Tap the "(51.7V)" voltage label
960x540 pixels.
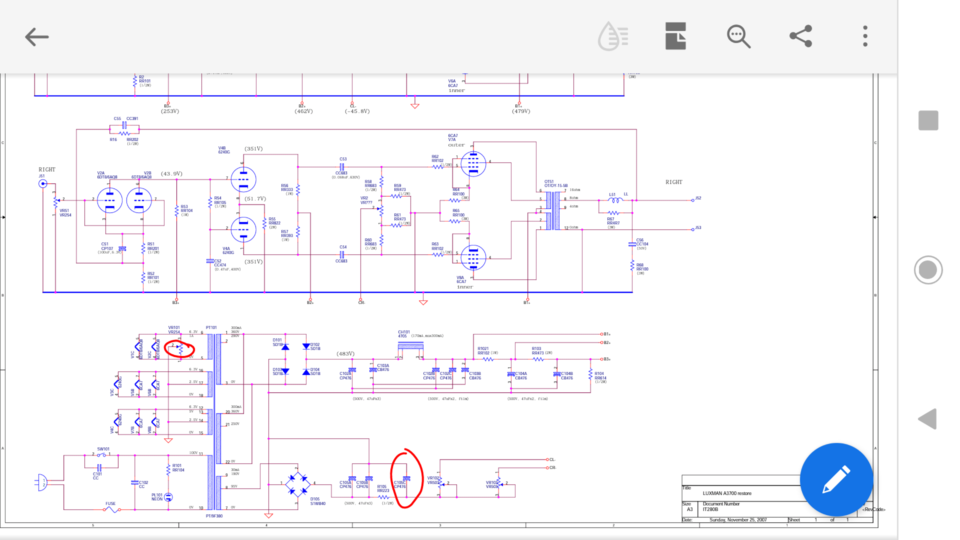(x=255, y=199)
